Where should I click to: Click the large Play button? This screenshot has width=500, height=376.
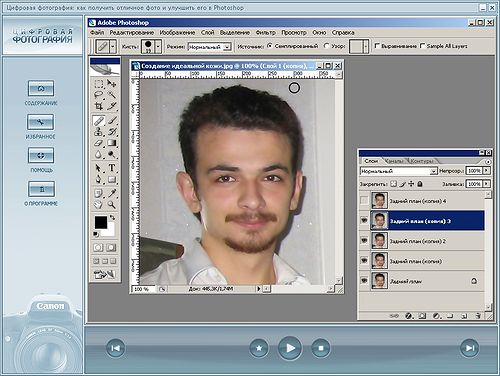pos(290,348)
